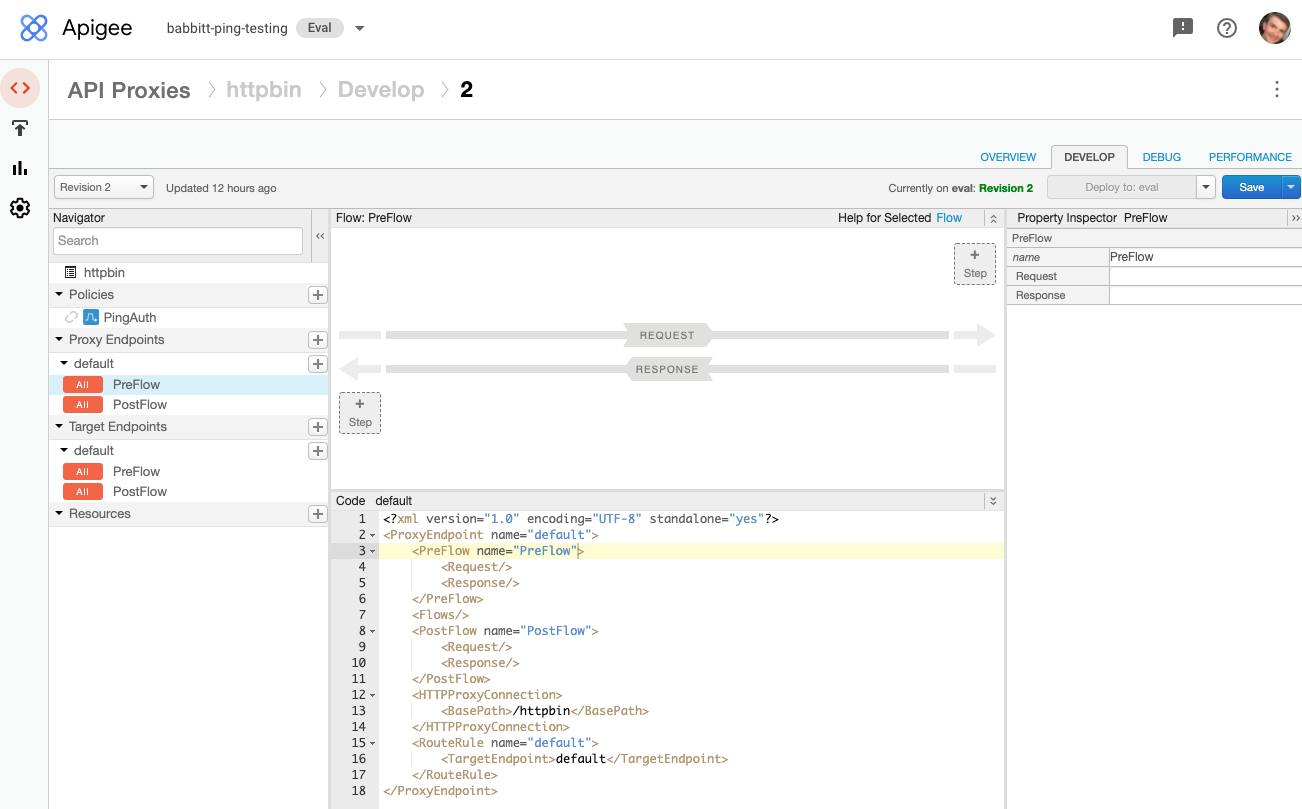Open the environment dropdown next to babbitt-ping-testing
Viewport: 1302px width, 809px height.
pos(359,28)
